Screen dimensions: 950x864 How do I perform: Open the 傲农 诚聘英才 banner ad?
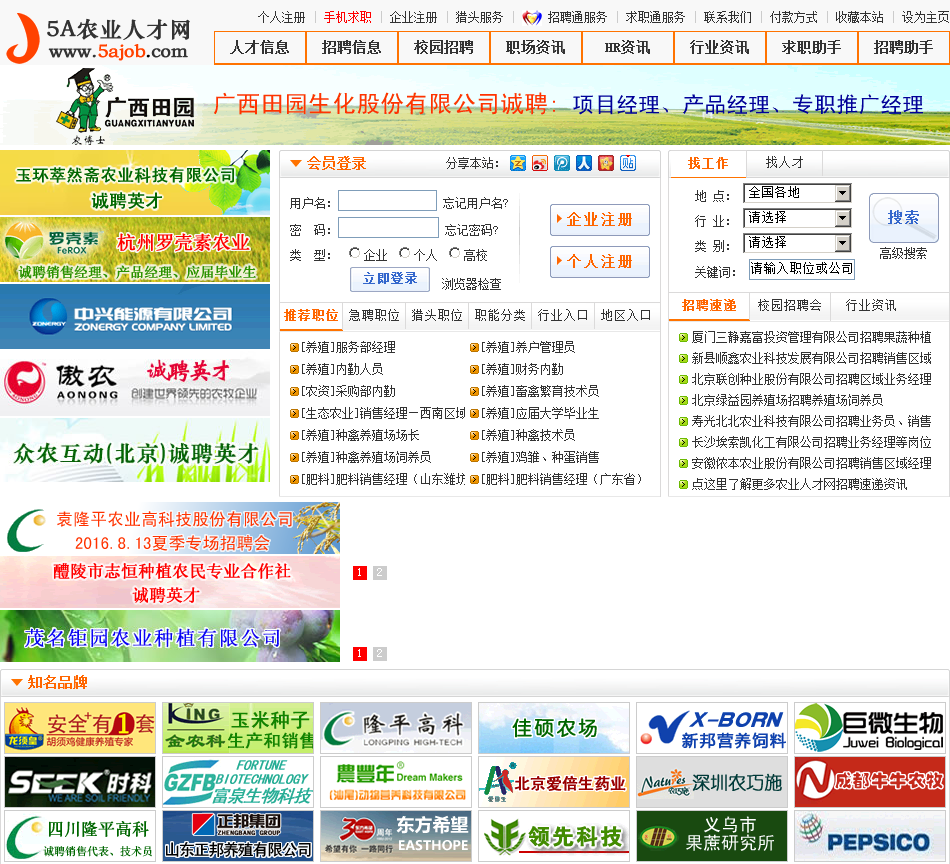pyautogui.click(x=135, y=383)
